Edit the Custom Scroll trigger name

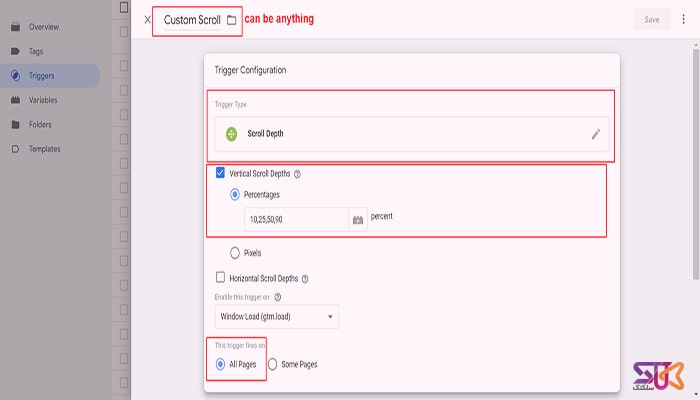192,20
